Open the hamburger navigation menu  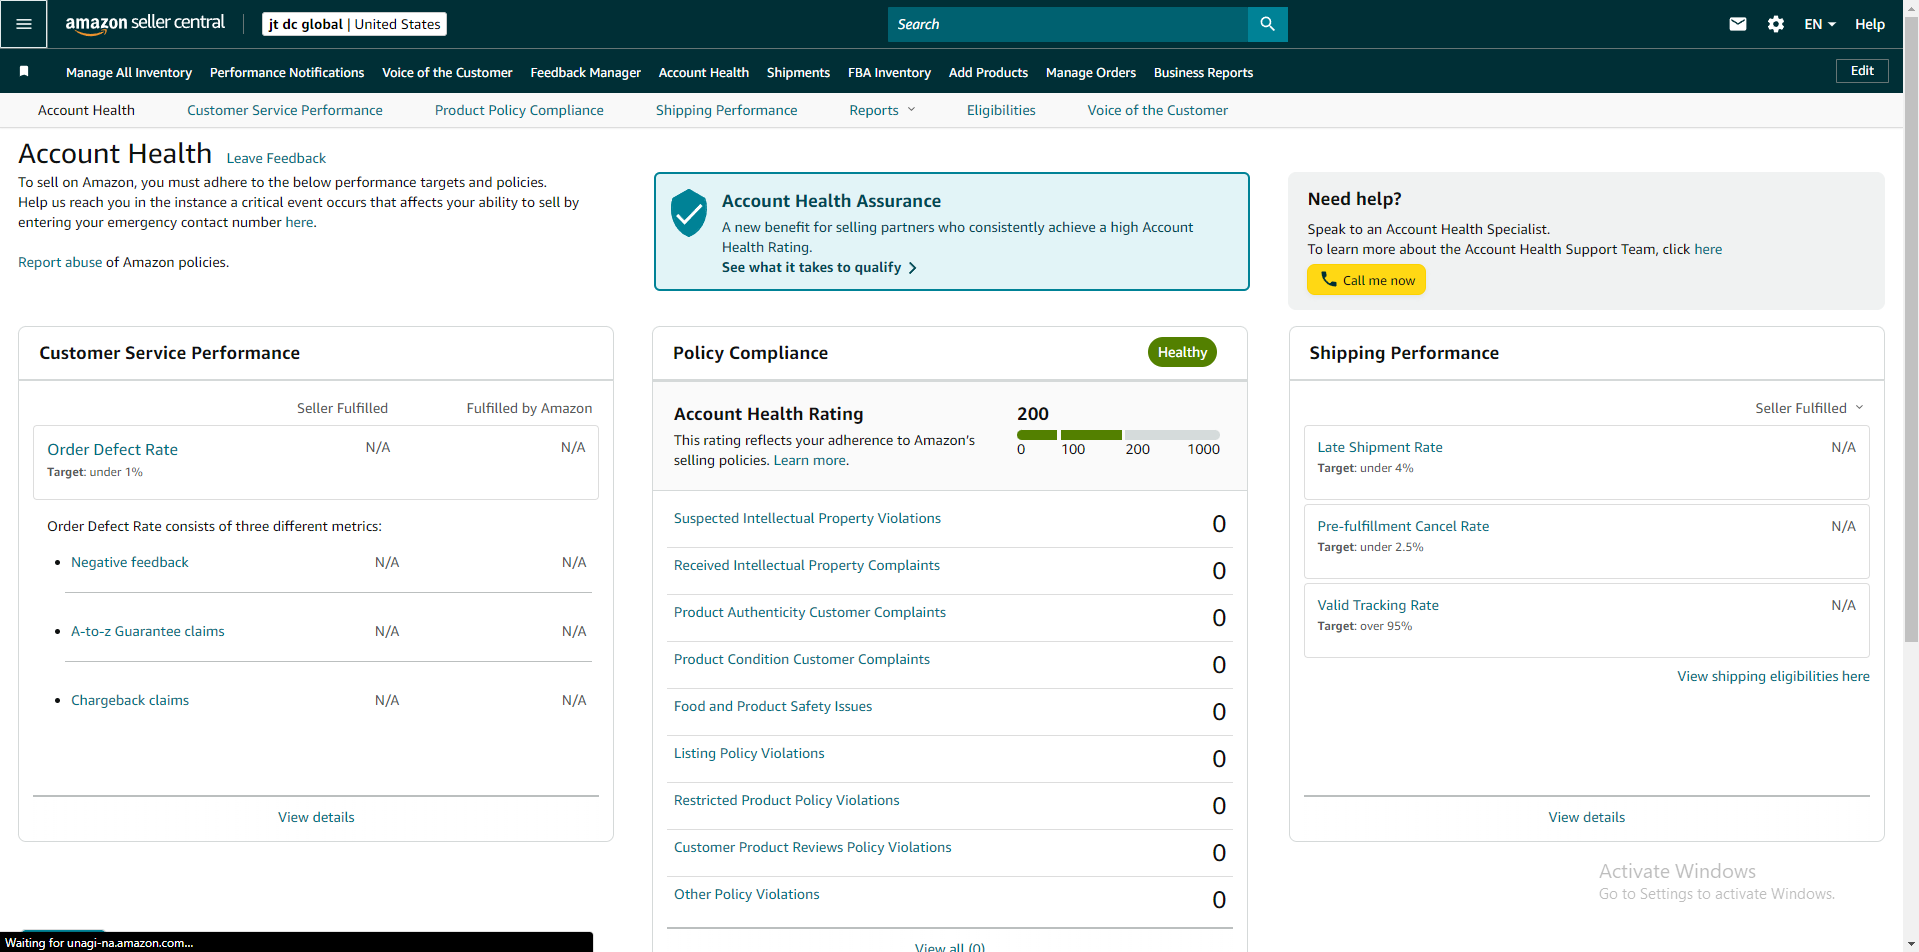click(24, 24)
